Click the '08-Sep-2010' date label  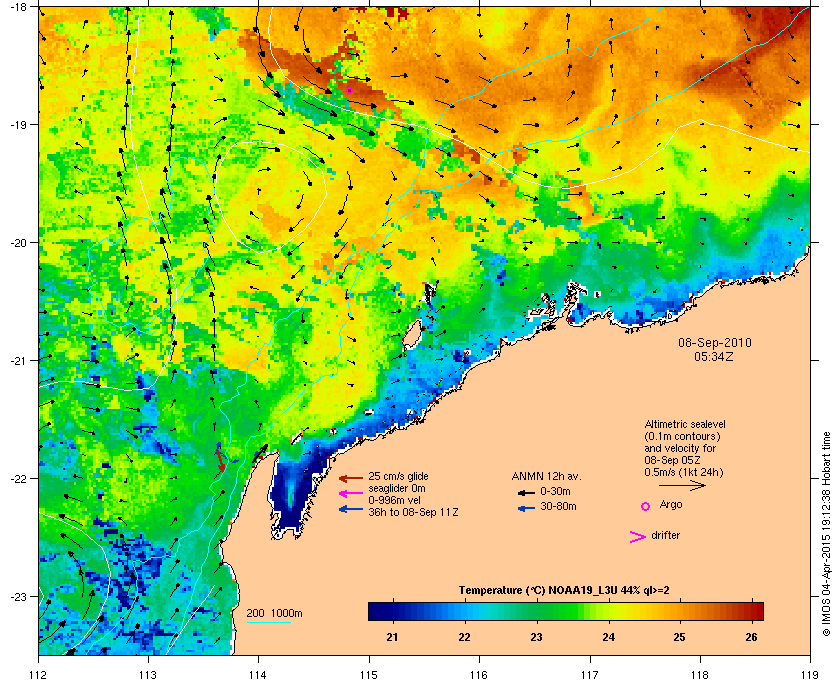point(715,343)
